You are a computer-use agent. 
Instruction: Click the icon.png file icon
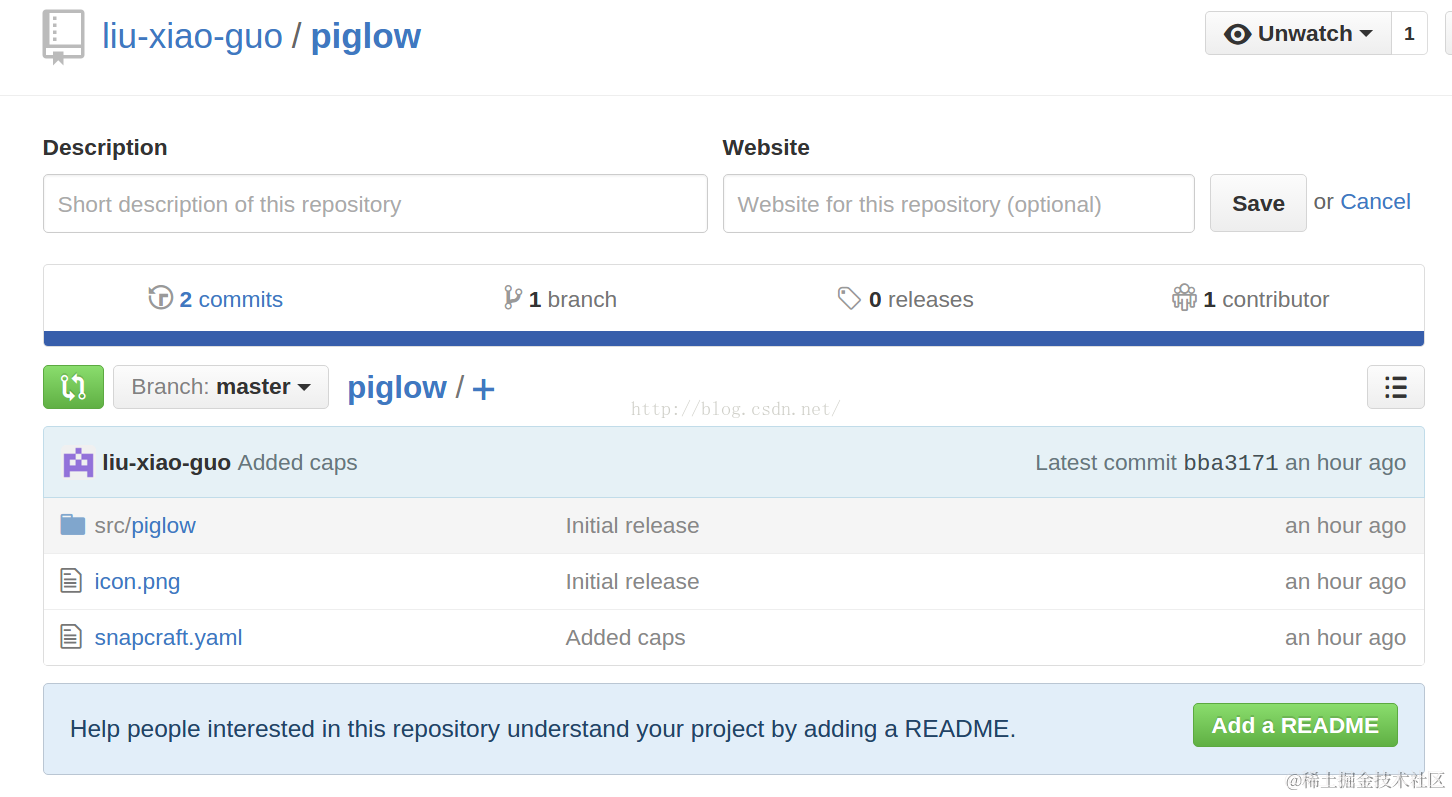click(x=71, y=580)
